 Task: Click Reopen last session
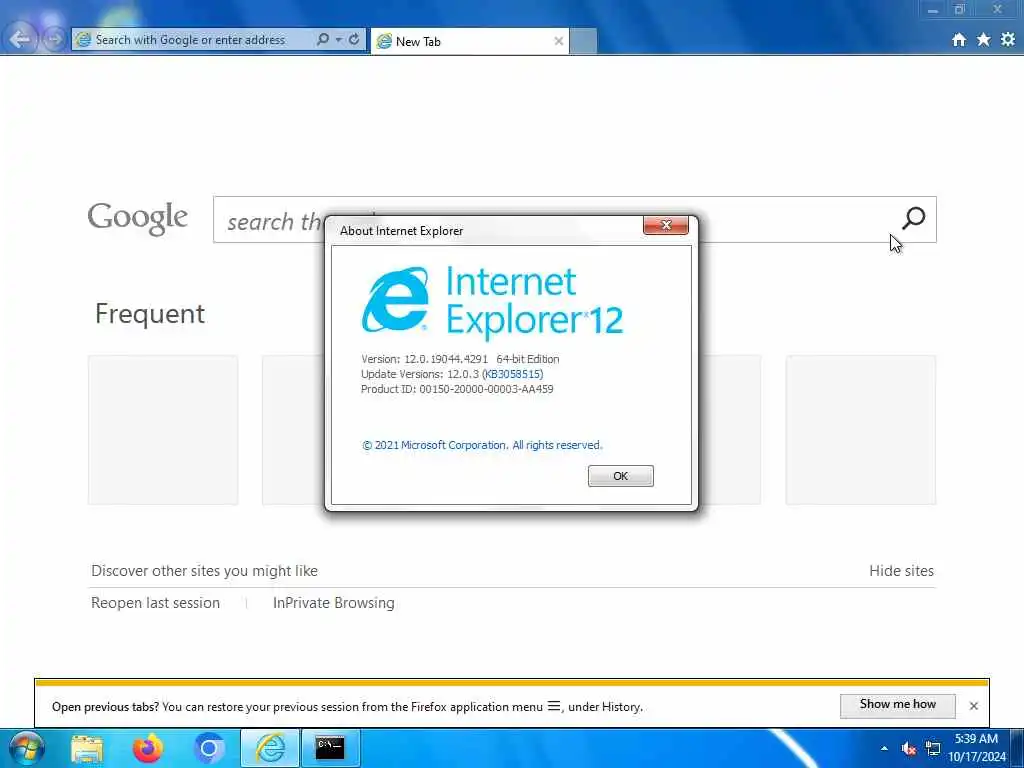pos(155,603)
